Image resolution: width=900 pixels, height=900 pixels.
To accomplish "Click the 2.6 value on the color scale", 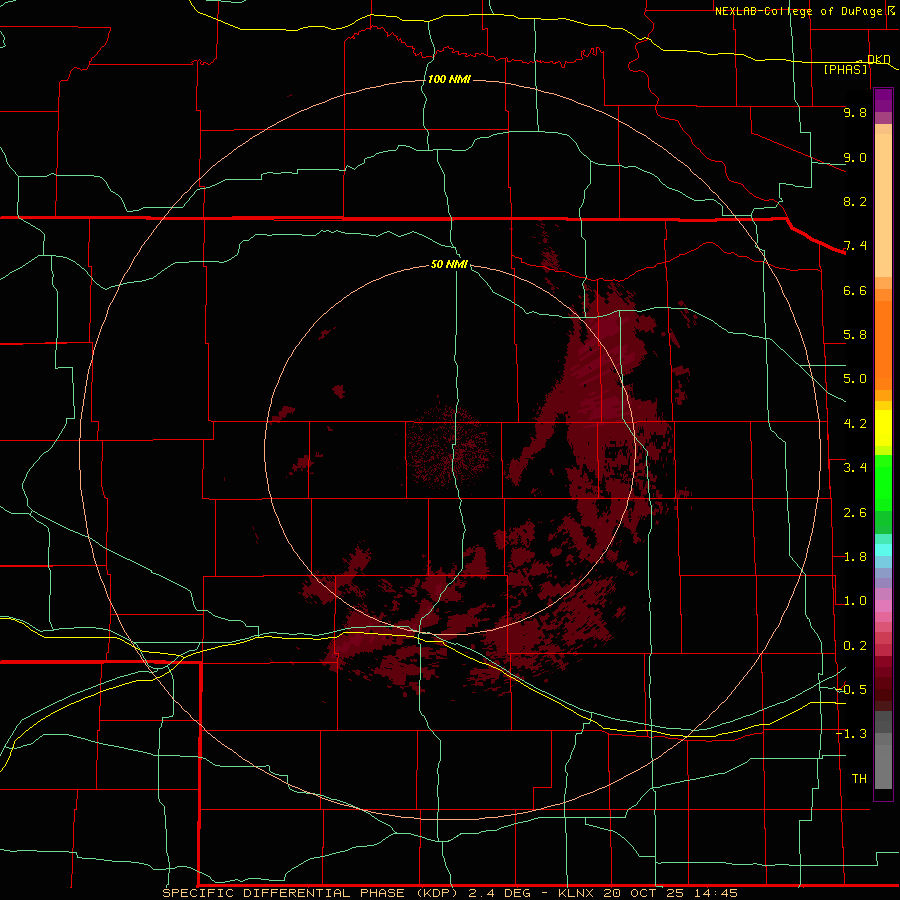I will (855, 513).
